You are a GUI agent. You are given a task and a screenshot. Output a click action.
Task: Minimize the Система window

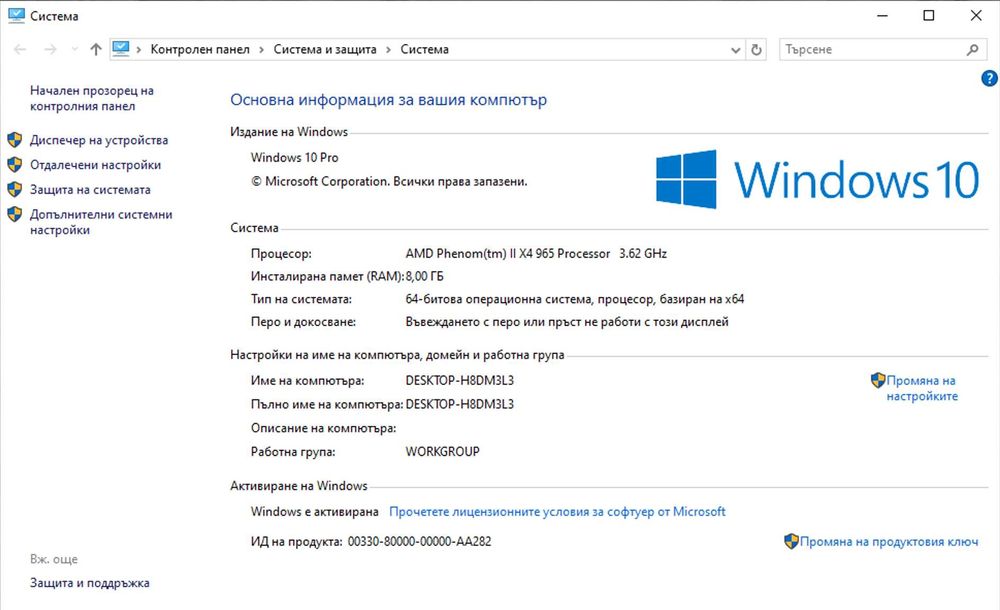point(883,15)
